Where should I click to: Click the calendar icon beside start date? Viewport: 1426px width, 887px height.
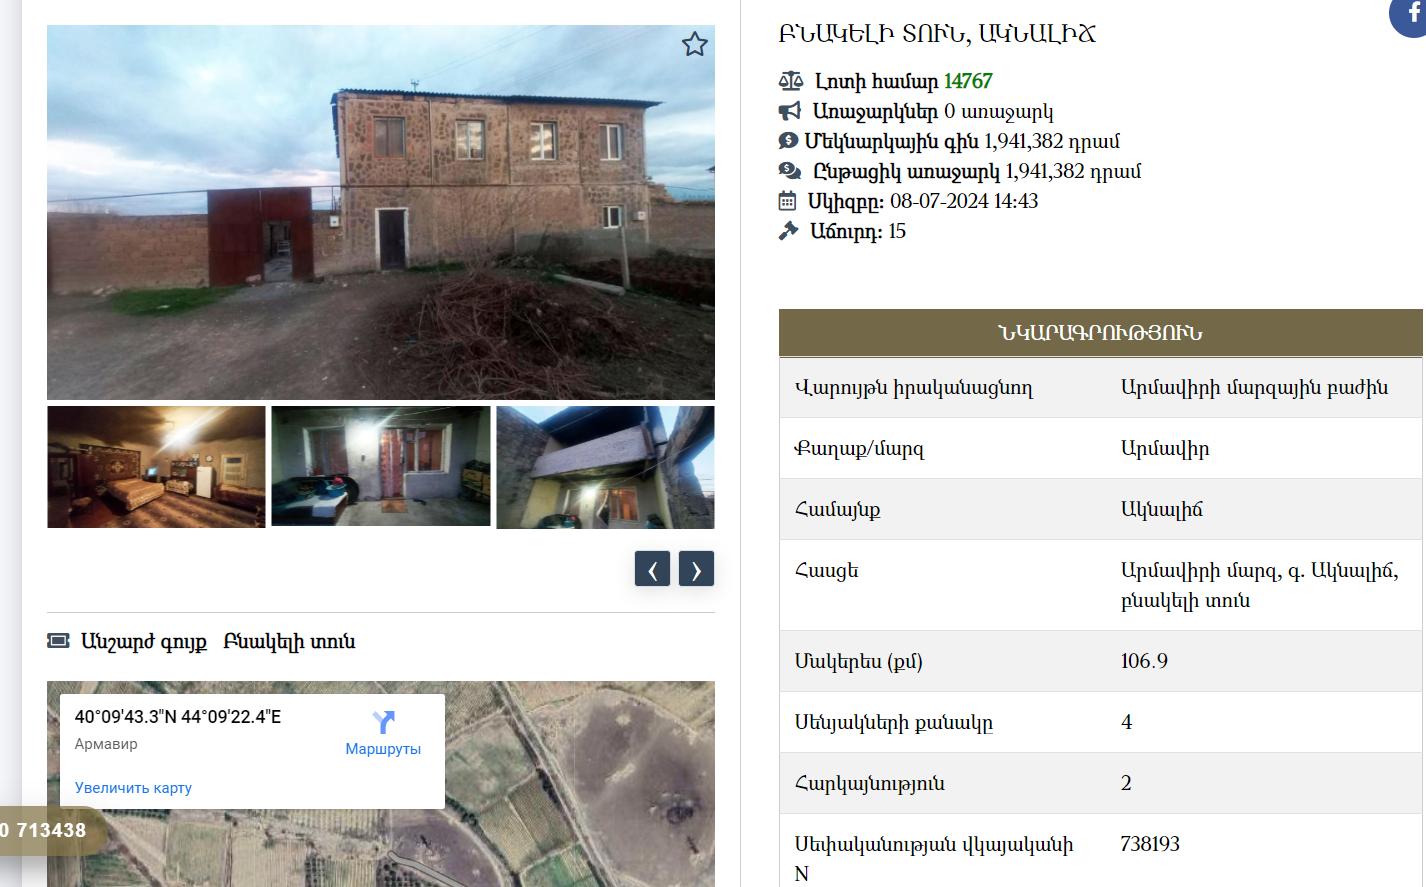point(788,201)
